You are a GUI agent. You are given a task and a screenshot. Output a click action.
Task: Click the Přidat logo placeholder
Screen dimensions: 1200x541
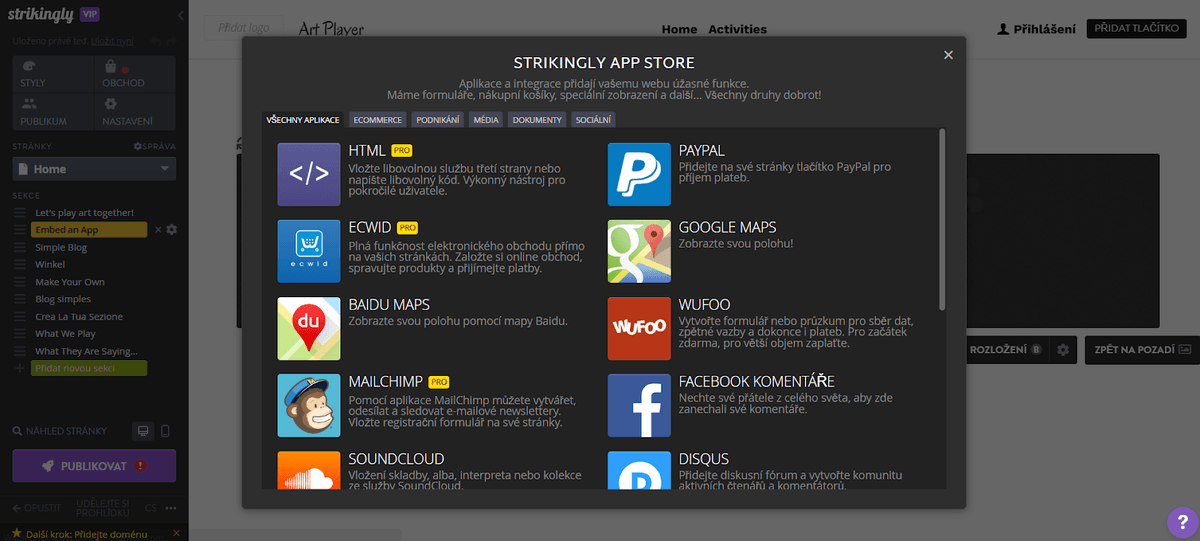click(x=243, y=29)
